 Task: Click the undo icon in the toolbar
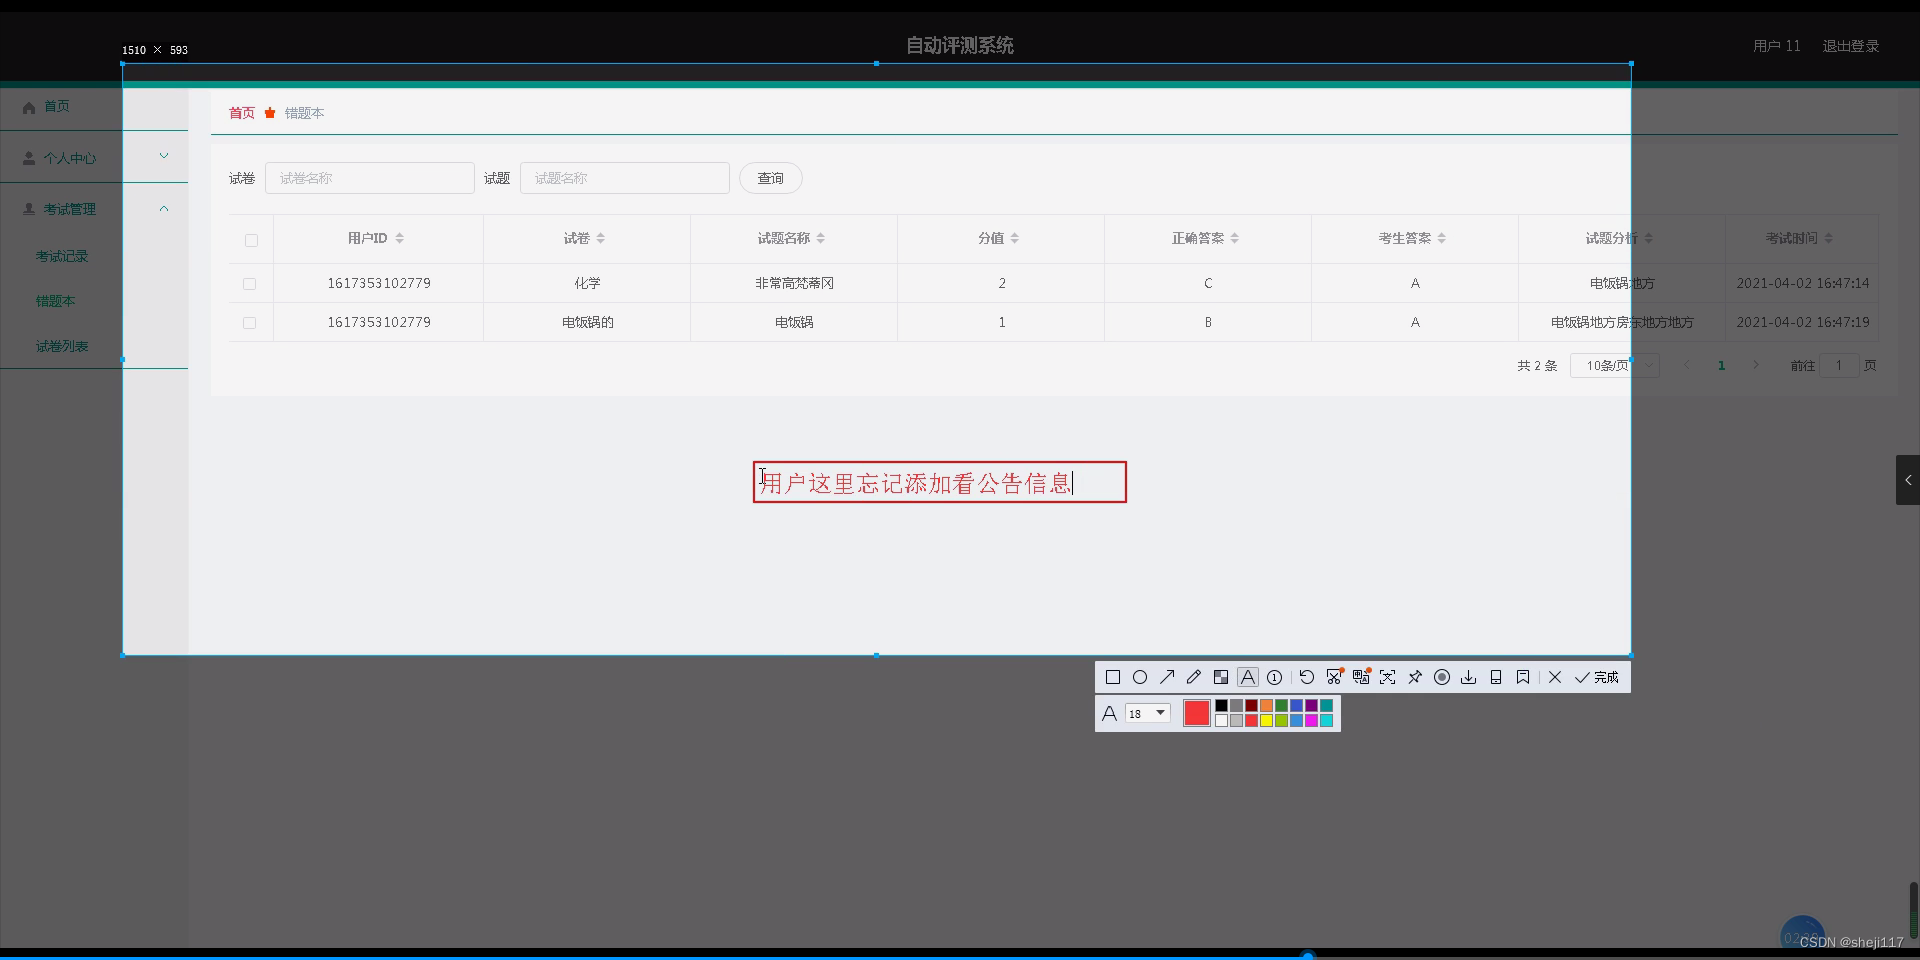pyautogui.click(x=1307, y=677)
